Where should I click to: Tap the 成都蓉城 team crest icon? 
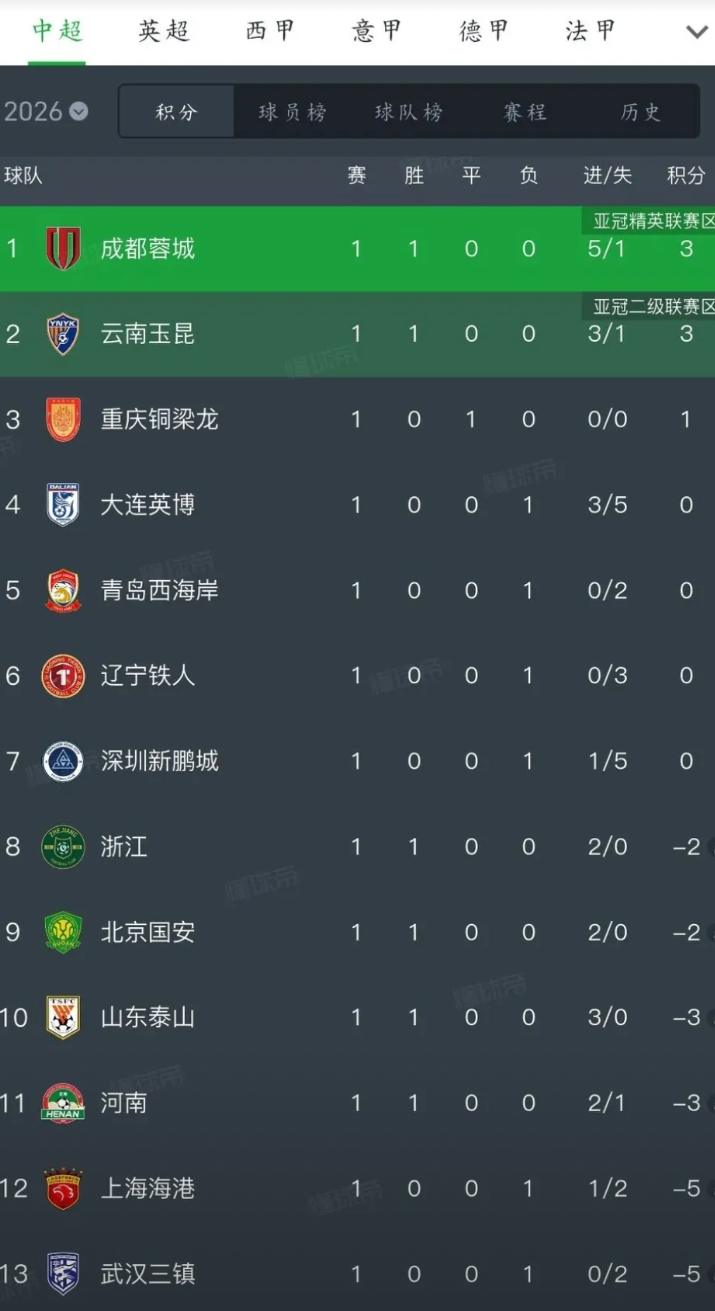pyautogui.click(x=63, y=248)
